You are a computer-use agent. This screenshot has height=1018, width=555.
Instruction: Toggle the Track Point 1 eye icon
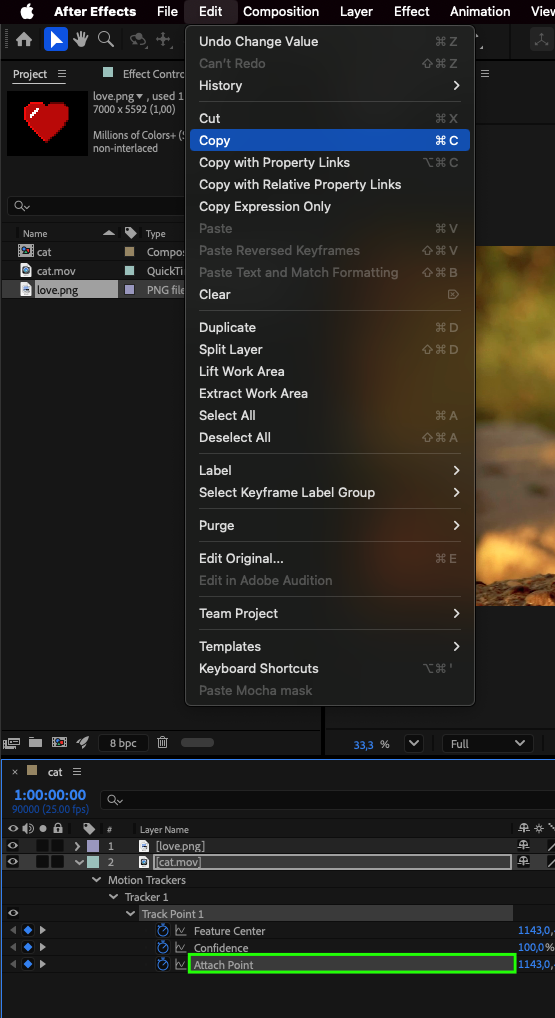coord(12,913)
